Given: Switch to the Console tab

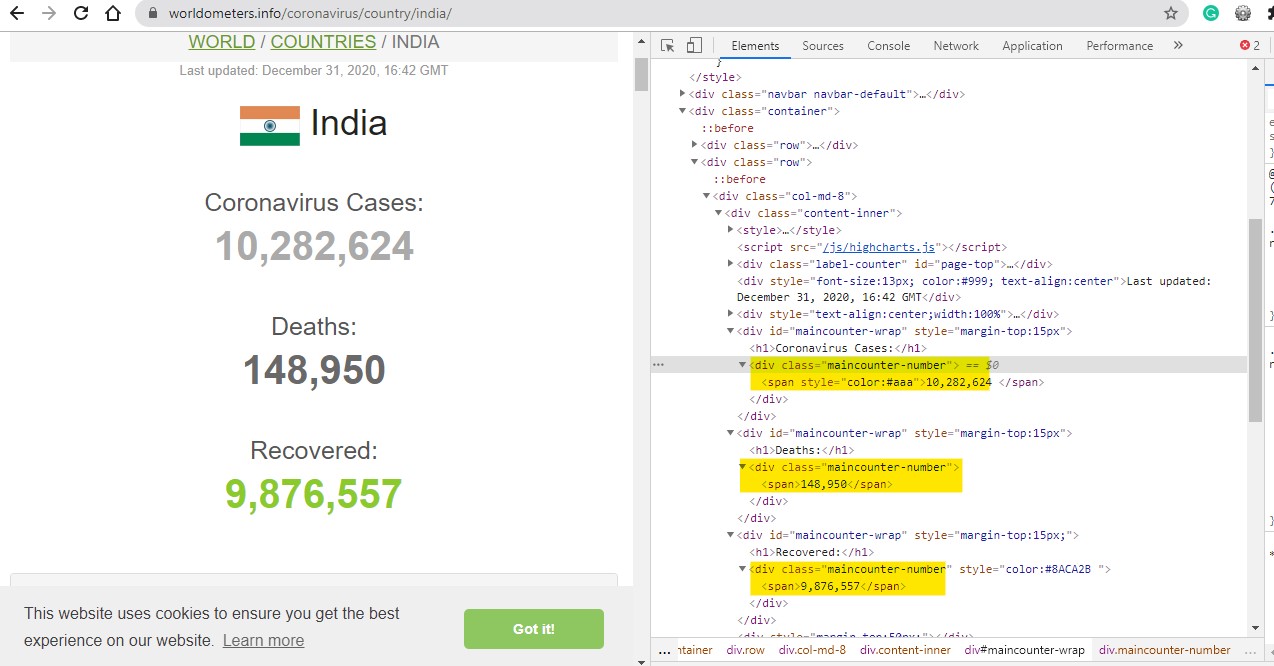Looking at the screenshot, I should pos(888,46).
